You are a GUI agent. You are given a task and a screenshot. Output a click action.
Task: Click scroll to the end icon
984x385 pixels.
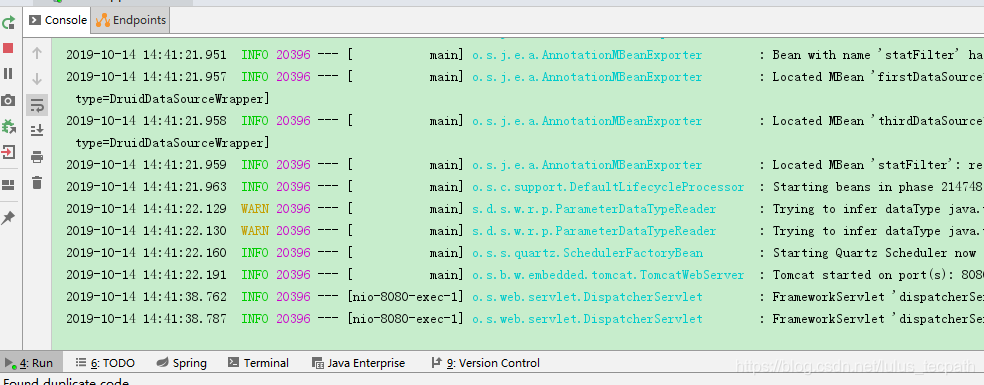point(37,131)
